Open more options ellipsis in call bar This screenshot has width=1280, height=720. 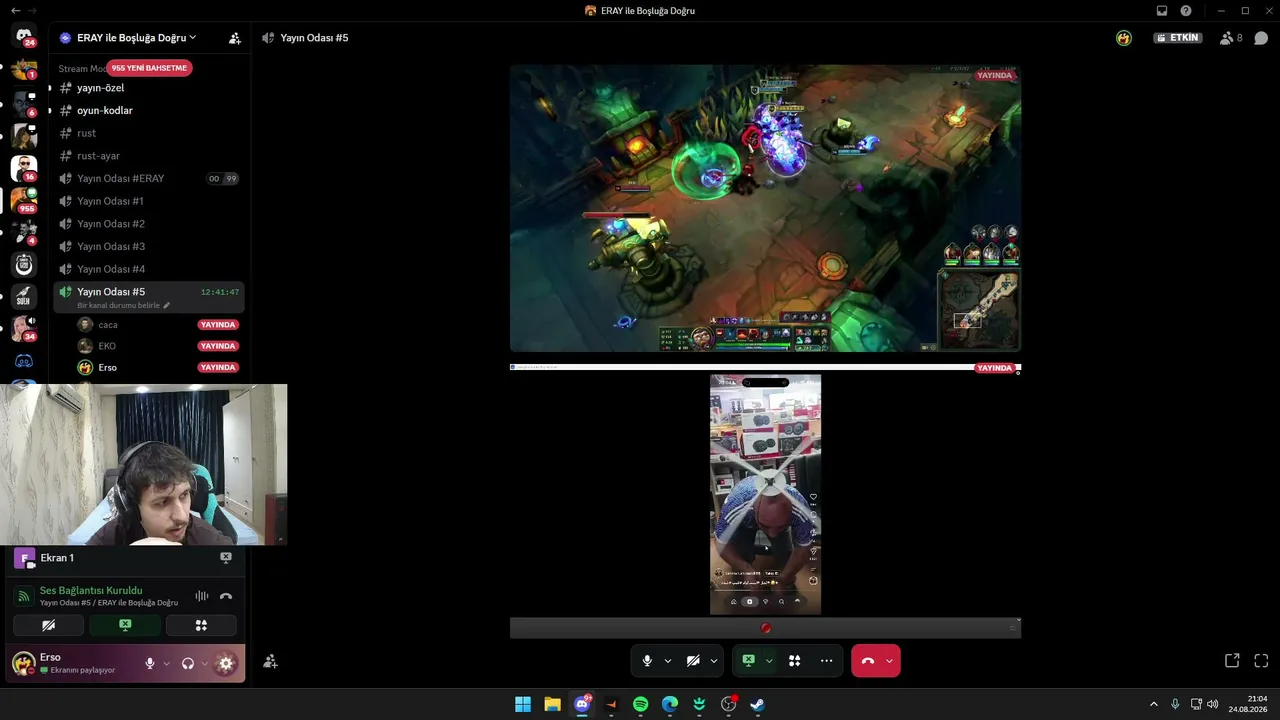pyautogui.click(x=826, y=661)
